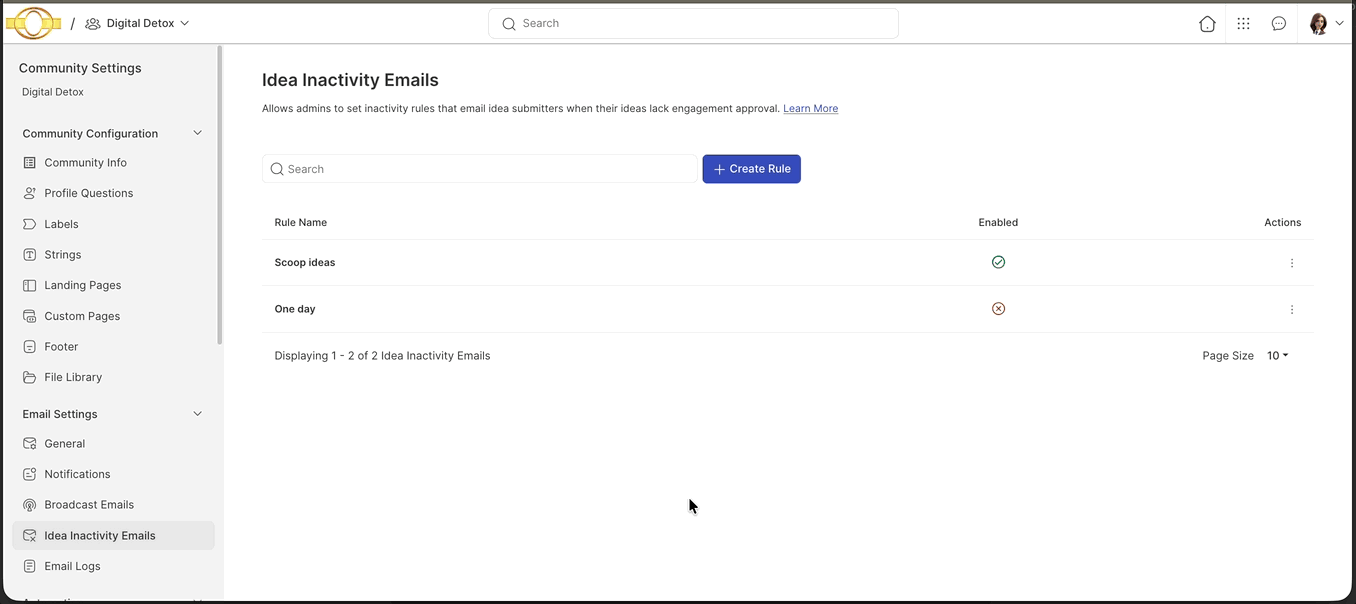
Task: Click the Create Rule button
Action: coord(751,168)
